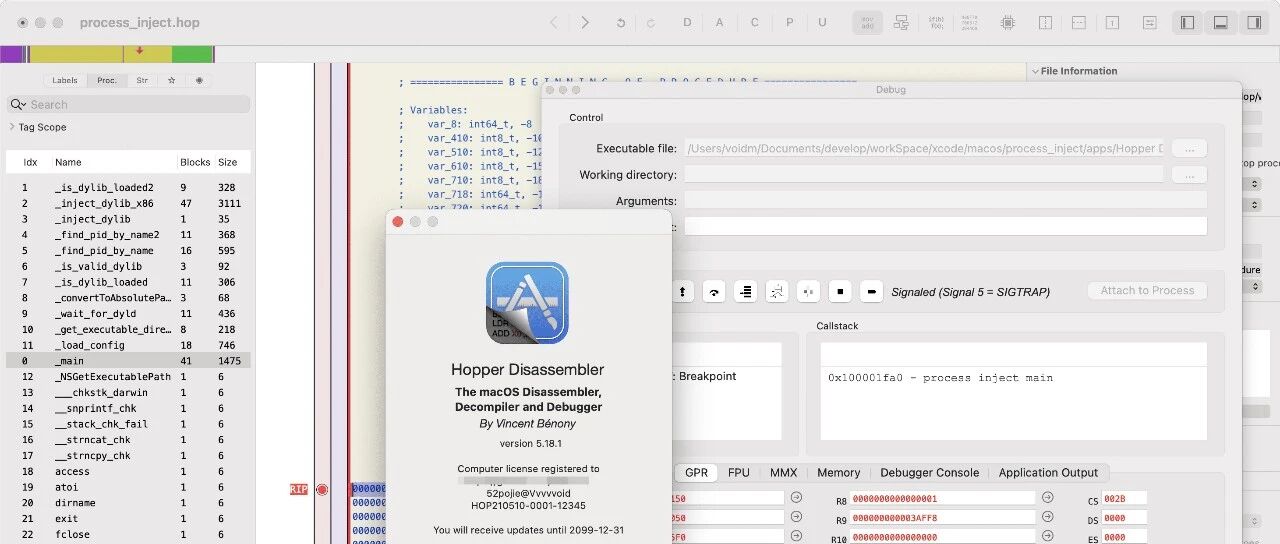This screenshot has width=1280, height=544.
Task: Open the Debugger Console tab
Action: point(929,473)
